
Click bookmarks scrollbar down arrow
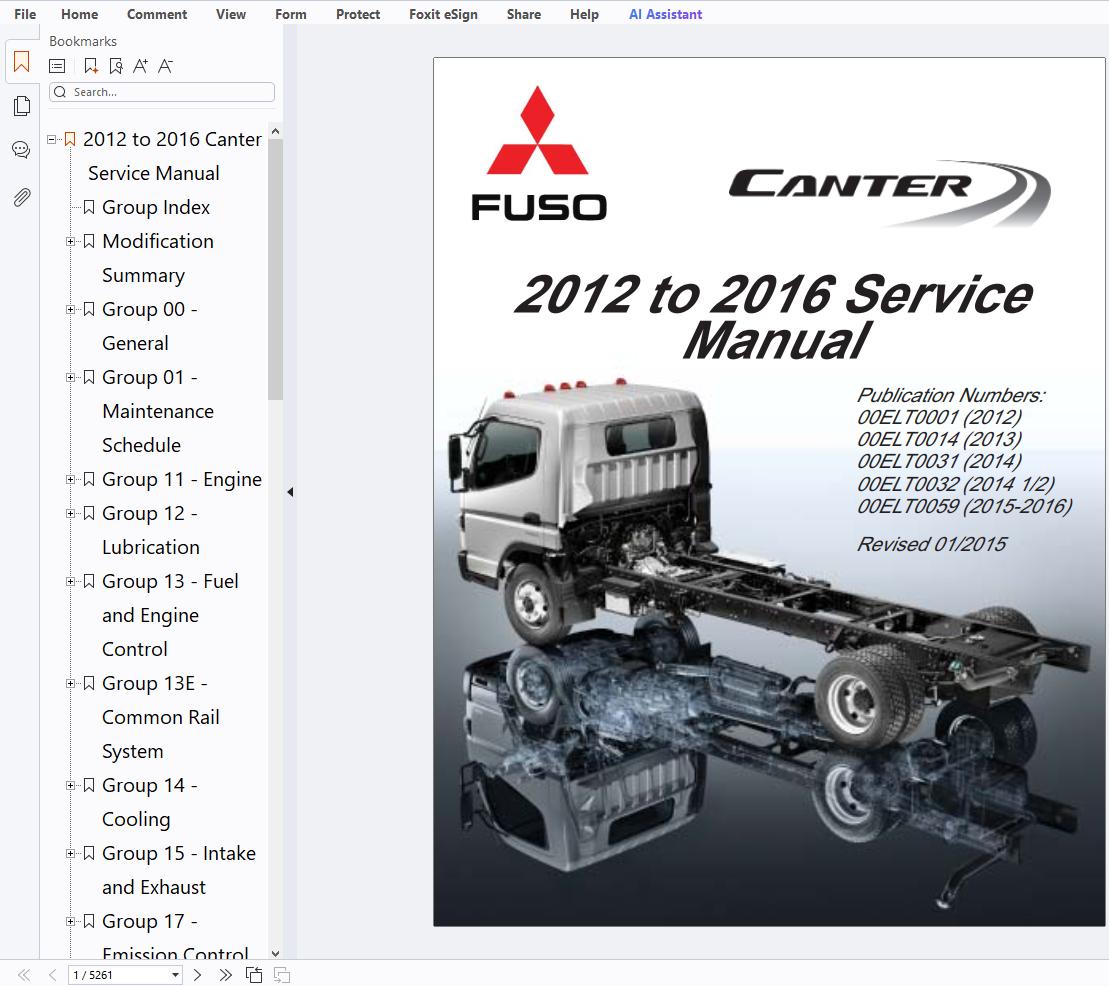pyautogui.click(x=276, y=953)
